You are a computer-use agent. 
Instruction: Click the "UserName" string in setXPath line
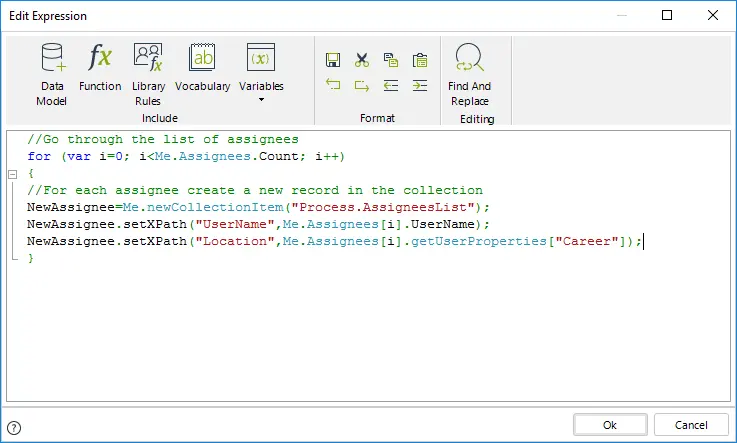tap(235, 224)
